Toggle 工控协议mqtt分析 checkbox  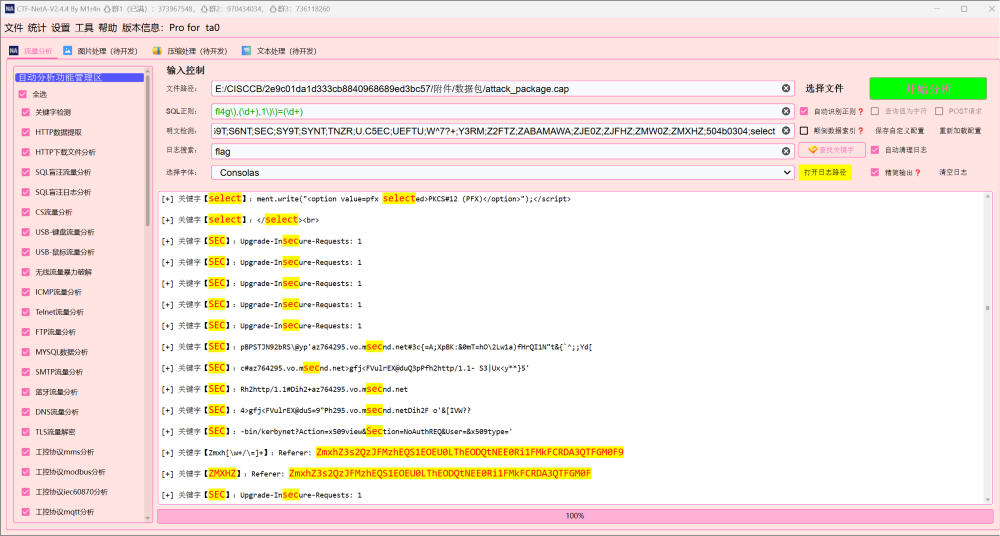point(26,512)
